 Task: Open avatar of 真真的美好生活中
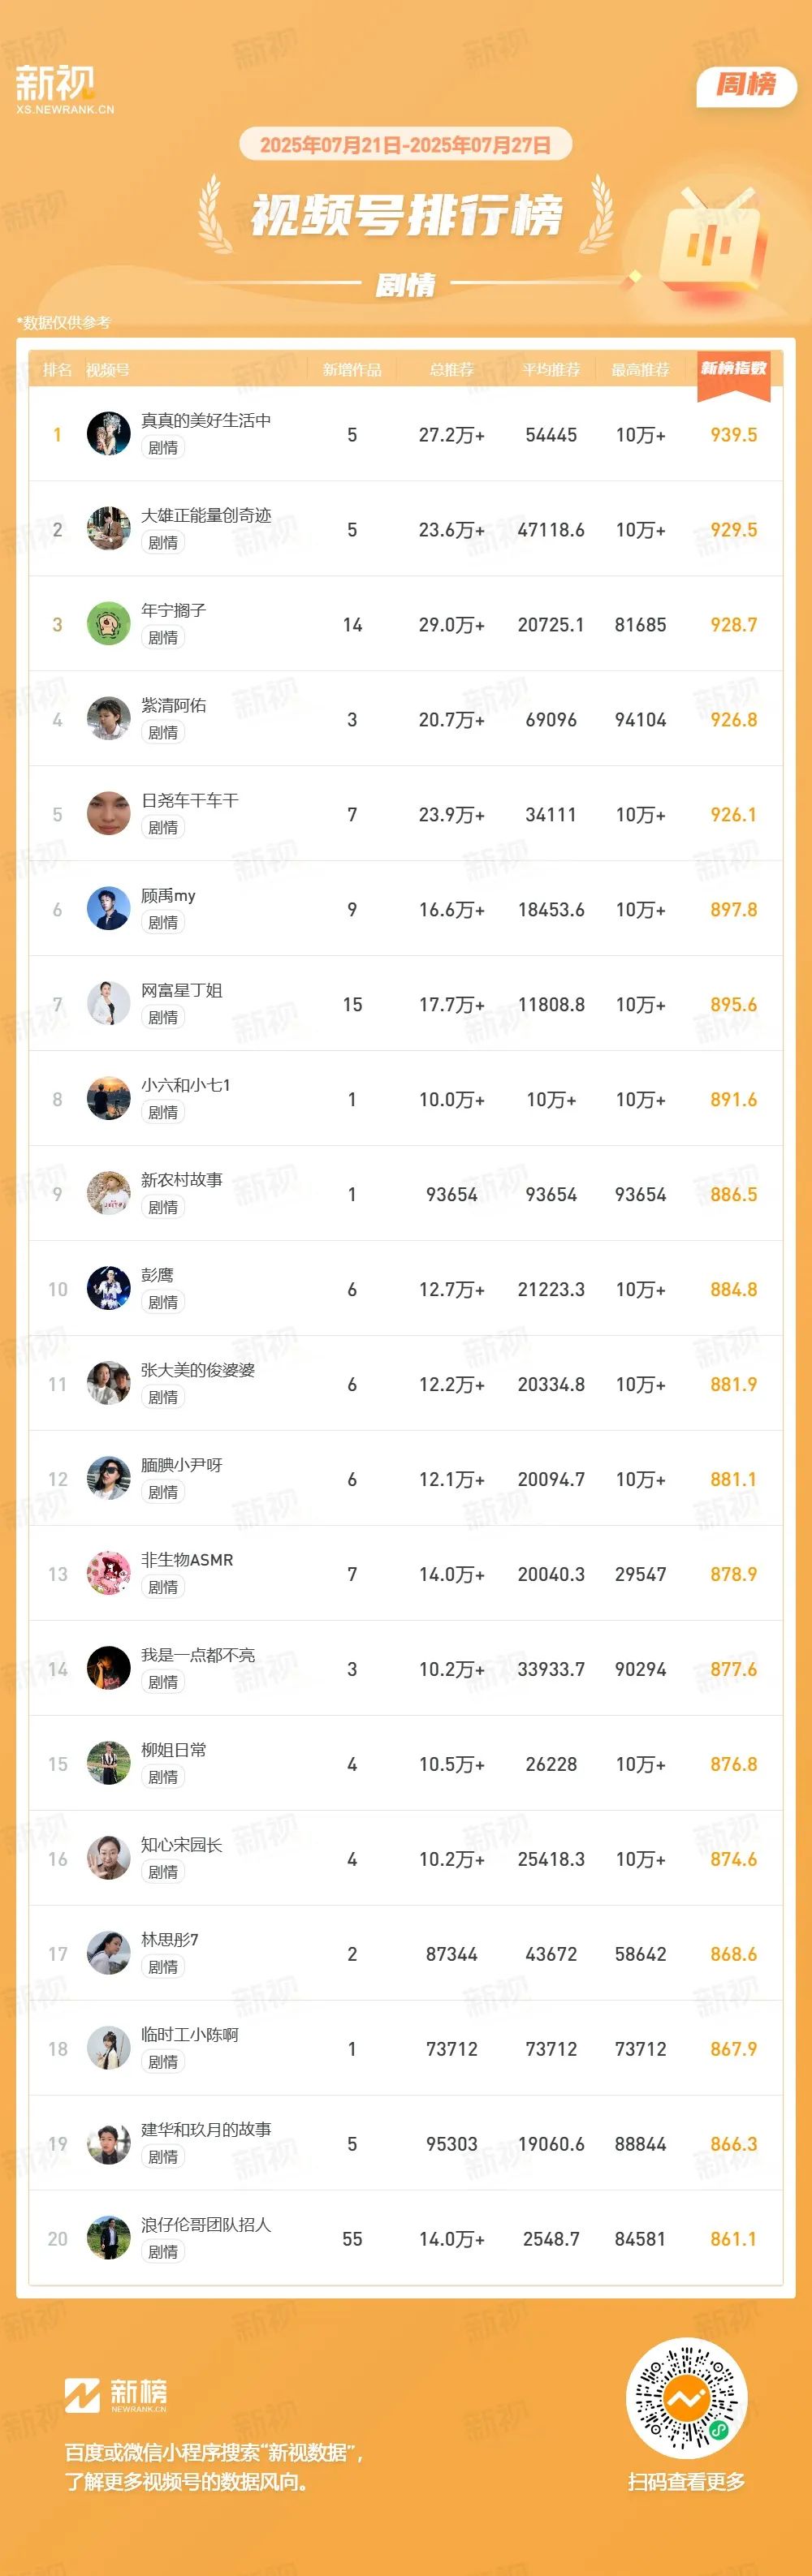tap(108, 434)
